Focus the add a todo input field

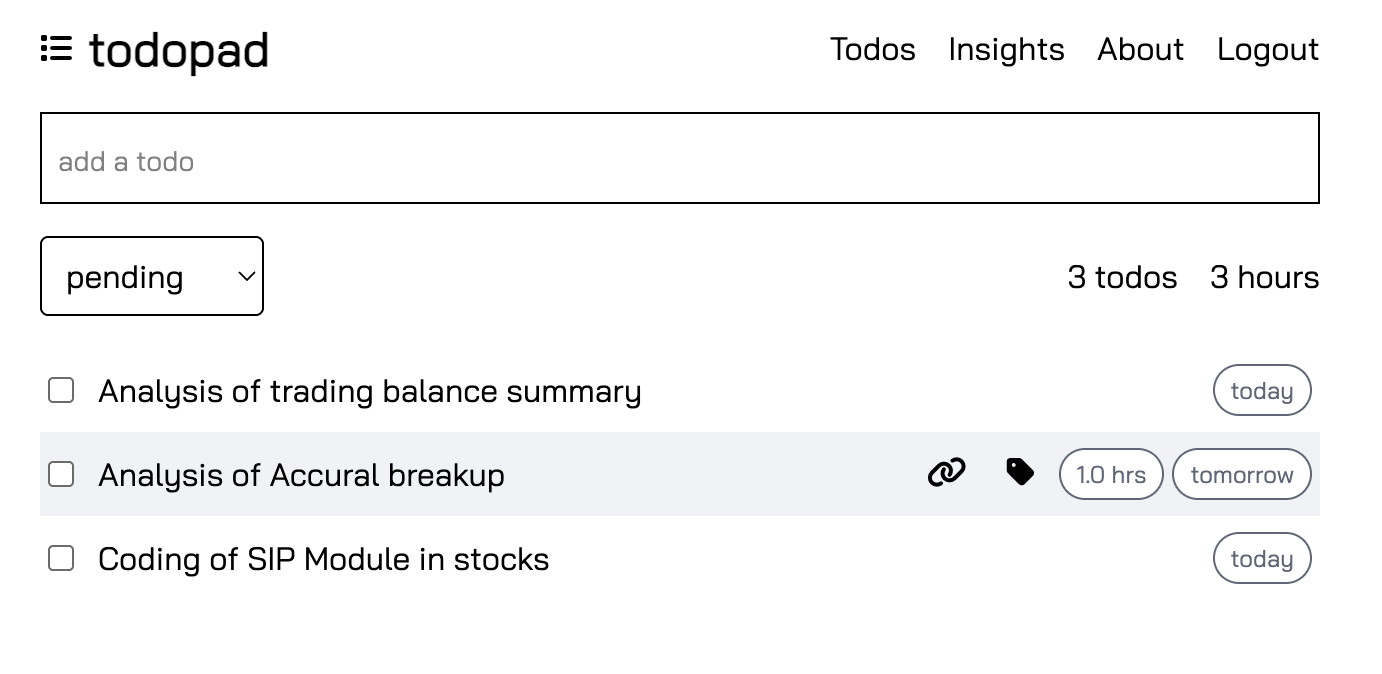tap(680, 158)
